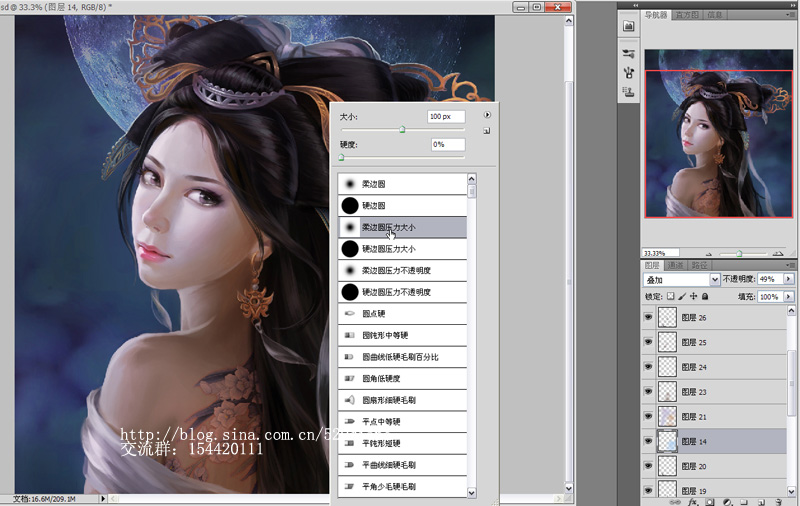The height and width of the screenshot is (506, 800).
Task: Add a layer mask
Action: click(x=710, y=502)
